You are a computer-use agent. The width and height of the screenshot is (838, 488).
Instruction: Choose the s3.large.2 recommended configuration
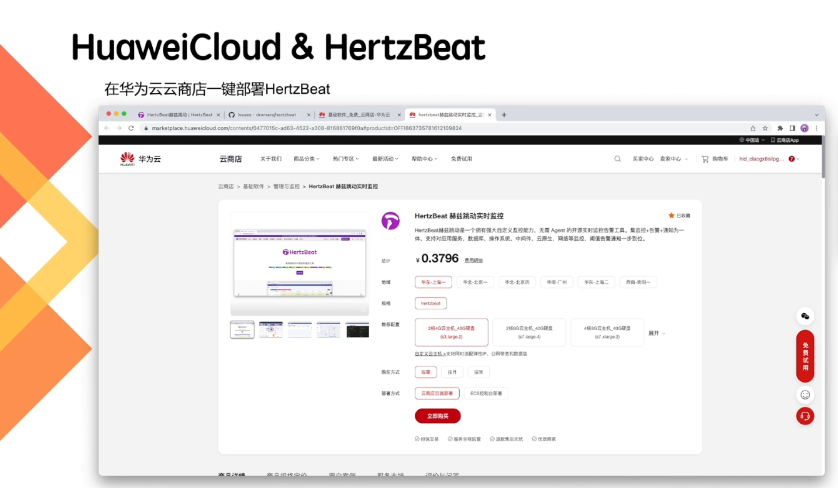(x=452, y=332)
